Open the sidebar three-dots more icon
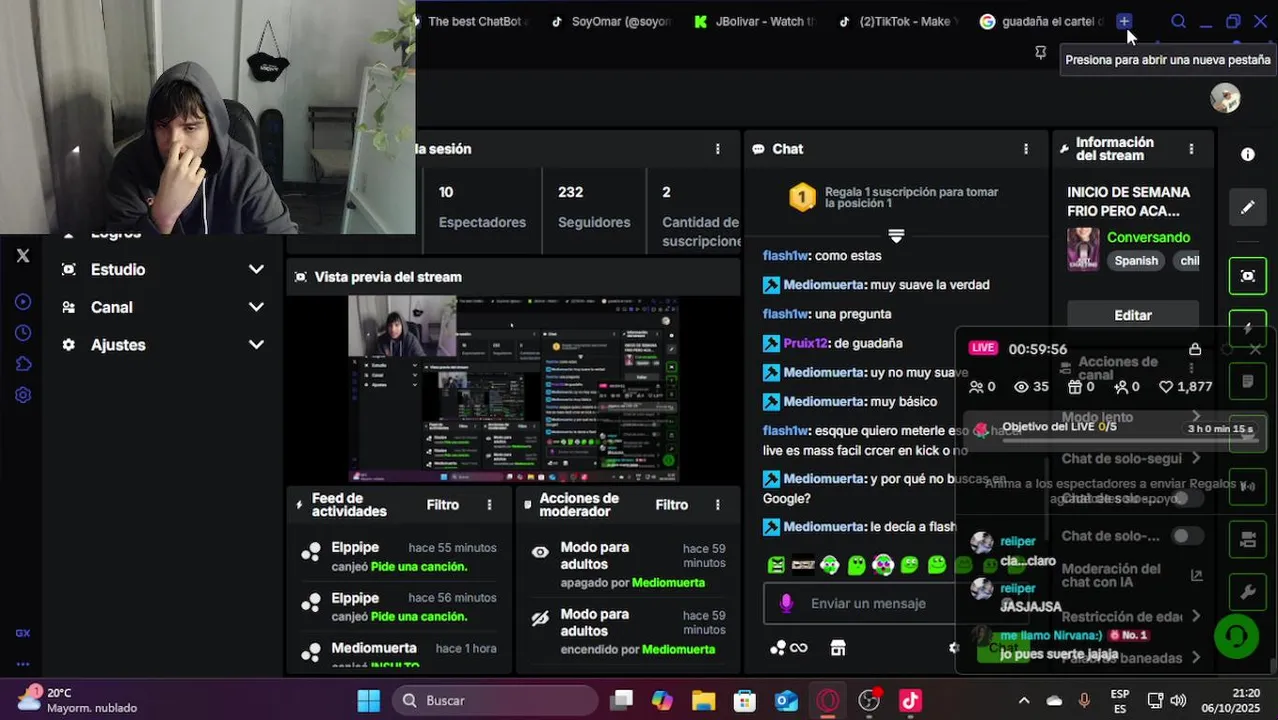The height and width of the screenshot is (720, 1278). tap(23, 663)
